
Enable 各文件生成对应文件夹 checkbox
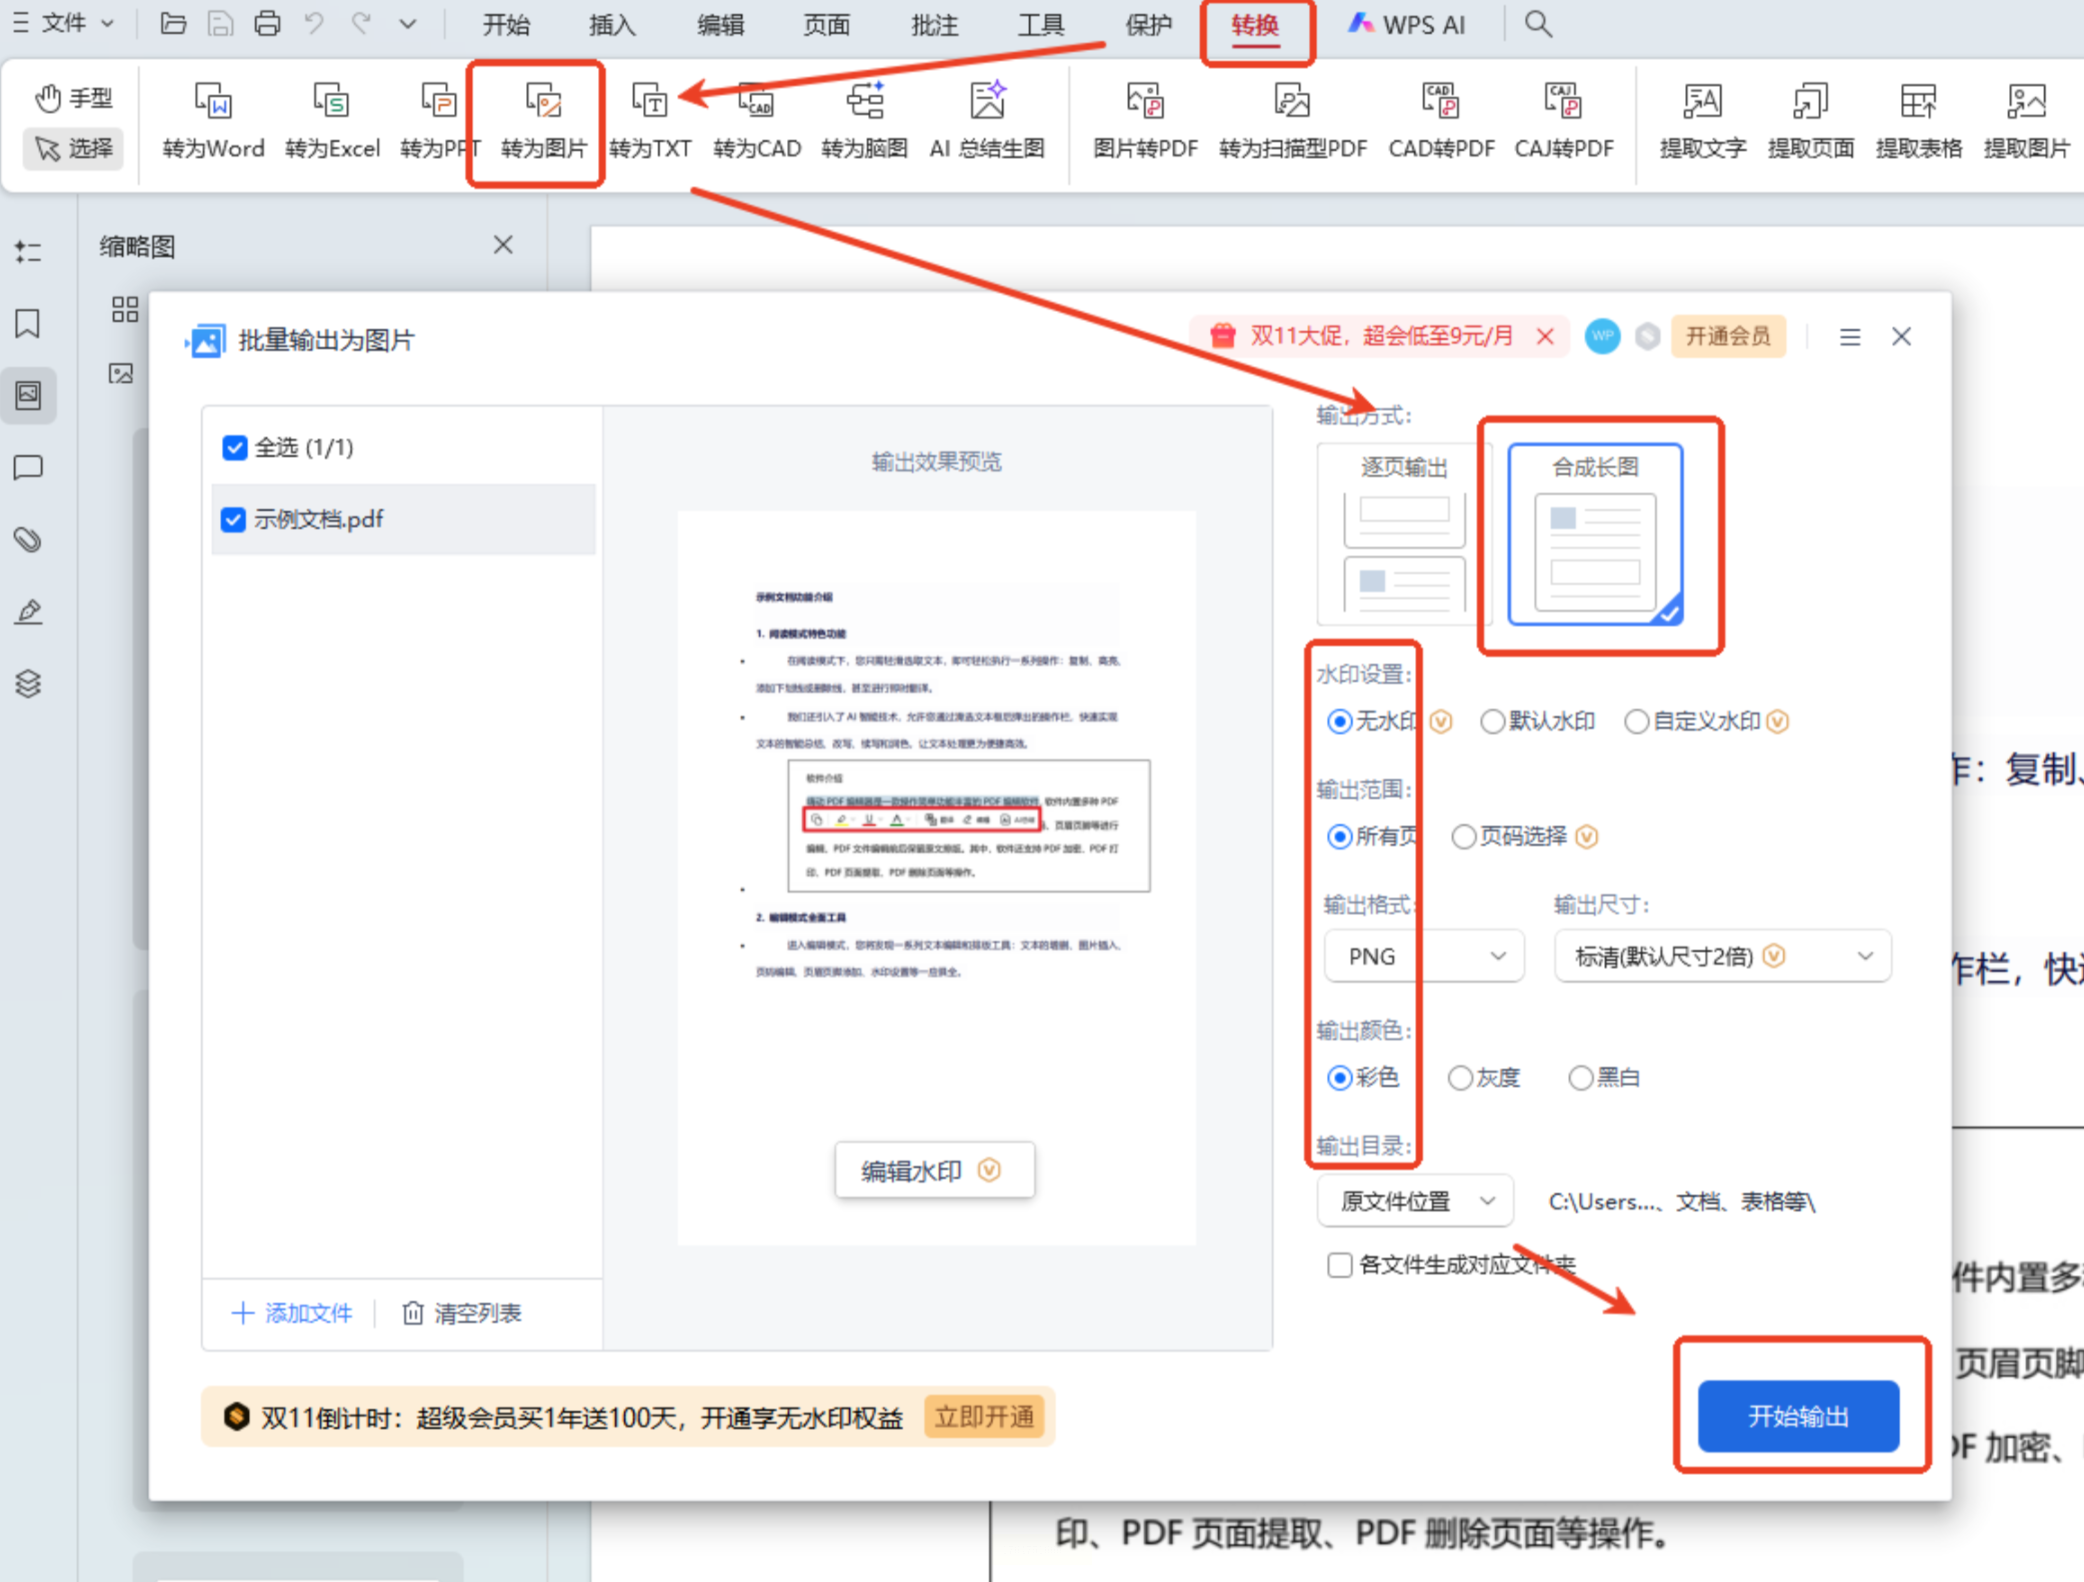tap(1340, 1265)
